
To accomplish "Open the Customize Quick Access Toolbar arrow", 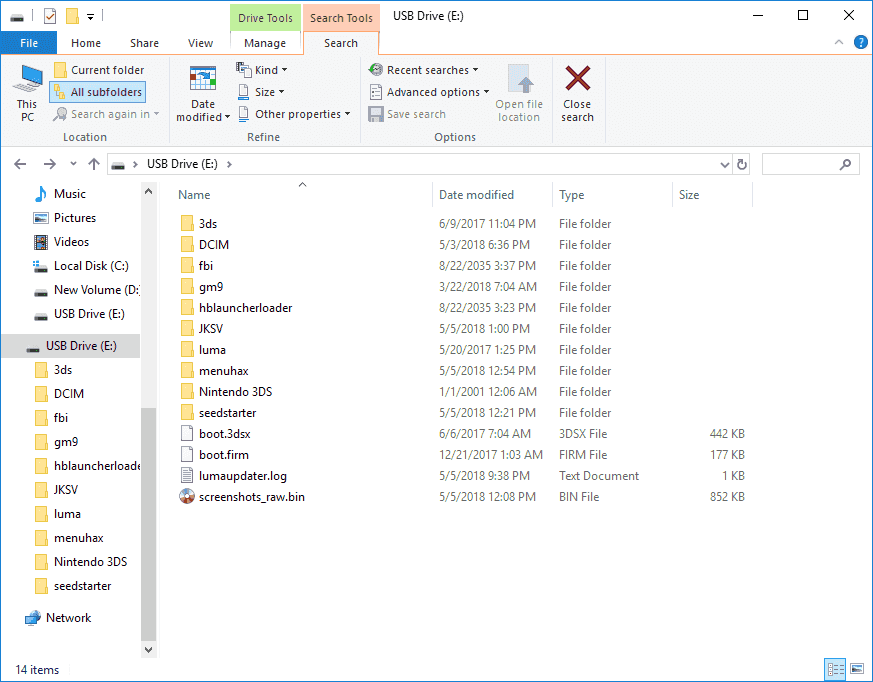I will tap(90, 17).
